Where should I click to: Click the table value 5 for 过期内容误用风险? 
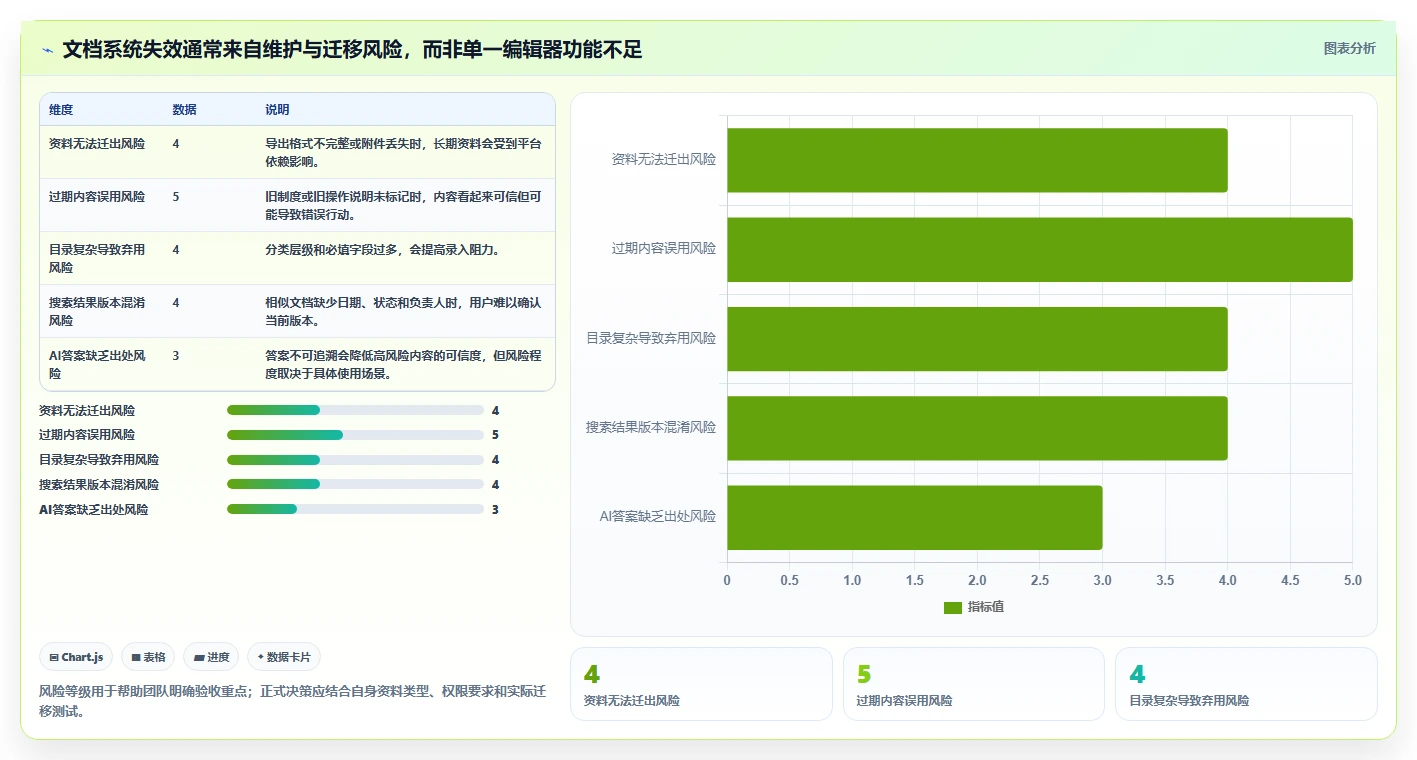[176, 197]
